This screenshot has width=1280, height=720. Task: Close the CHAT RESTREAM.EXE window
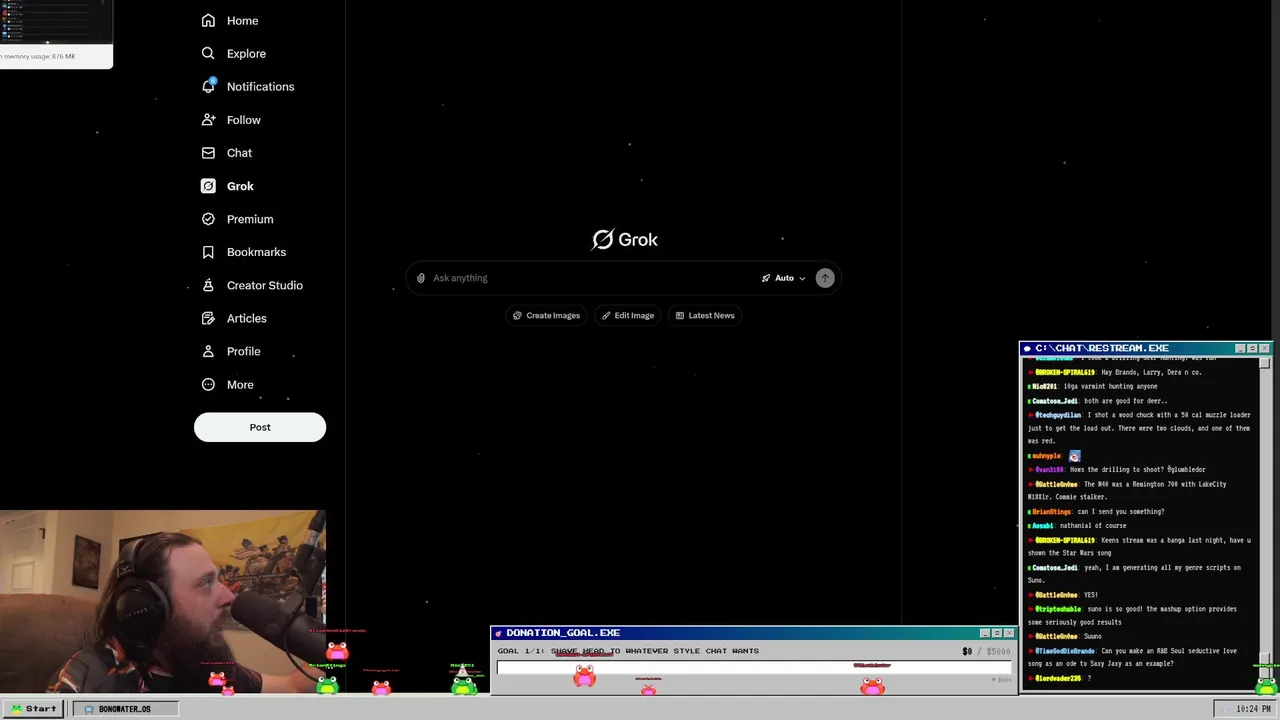(1264, 348)
